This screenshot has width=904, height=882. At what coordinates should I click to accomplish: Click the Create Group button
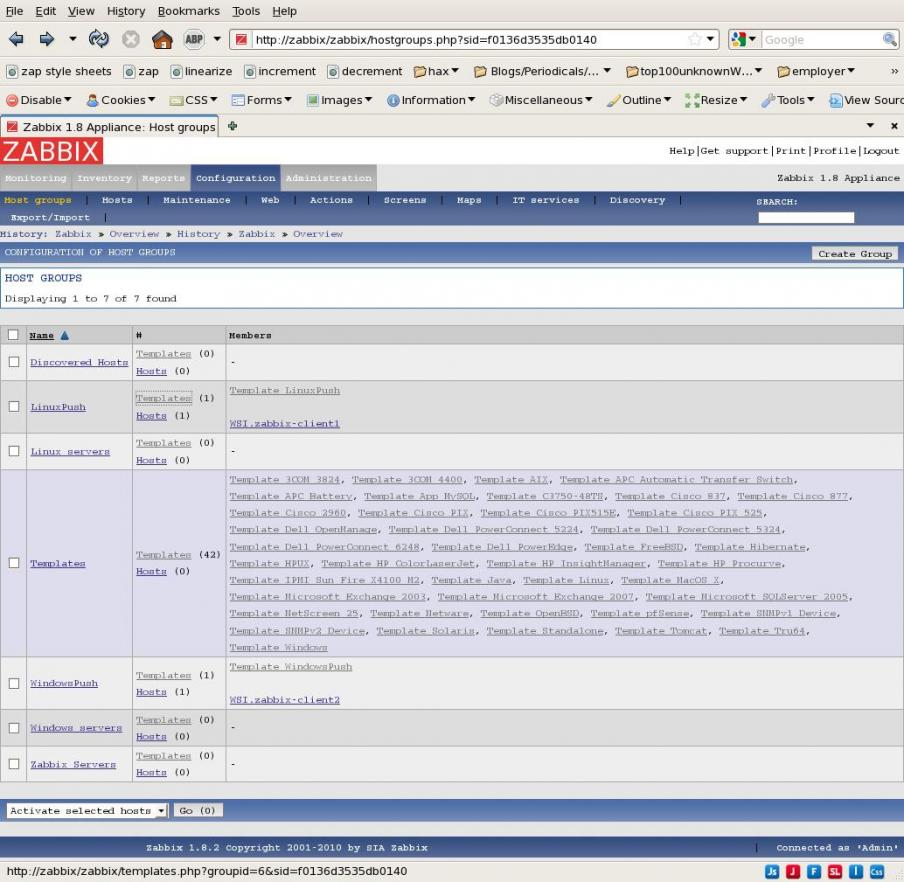pos(854,254)
